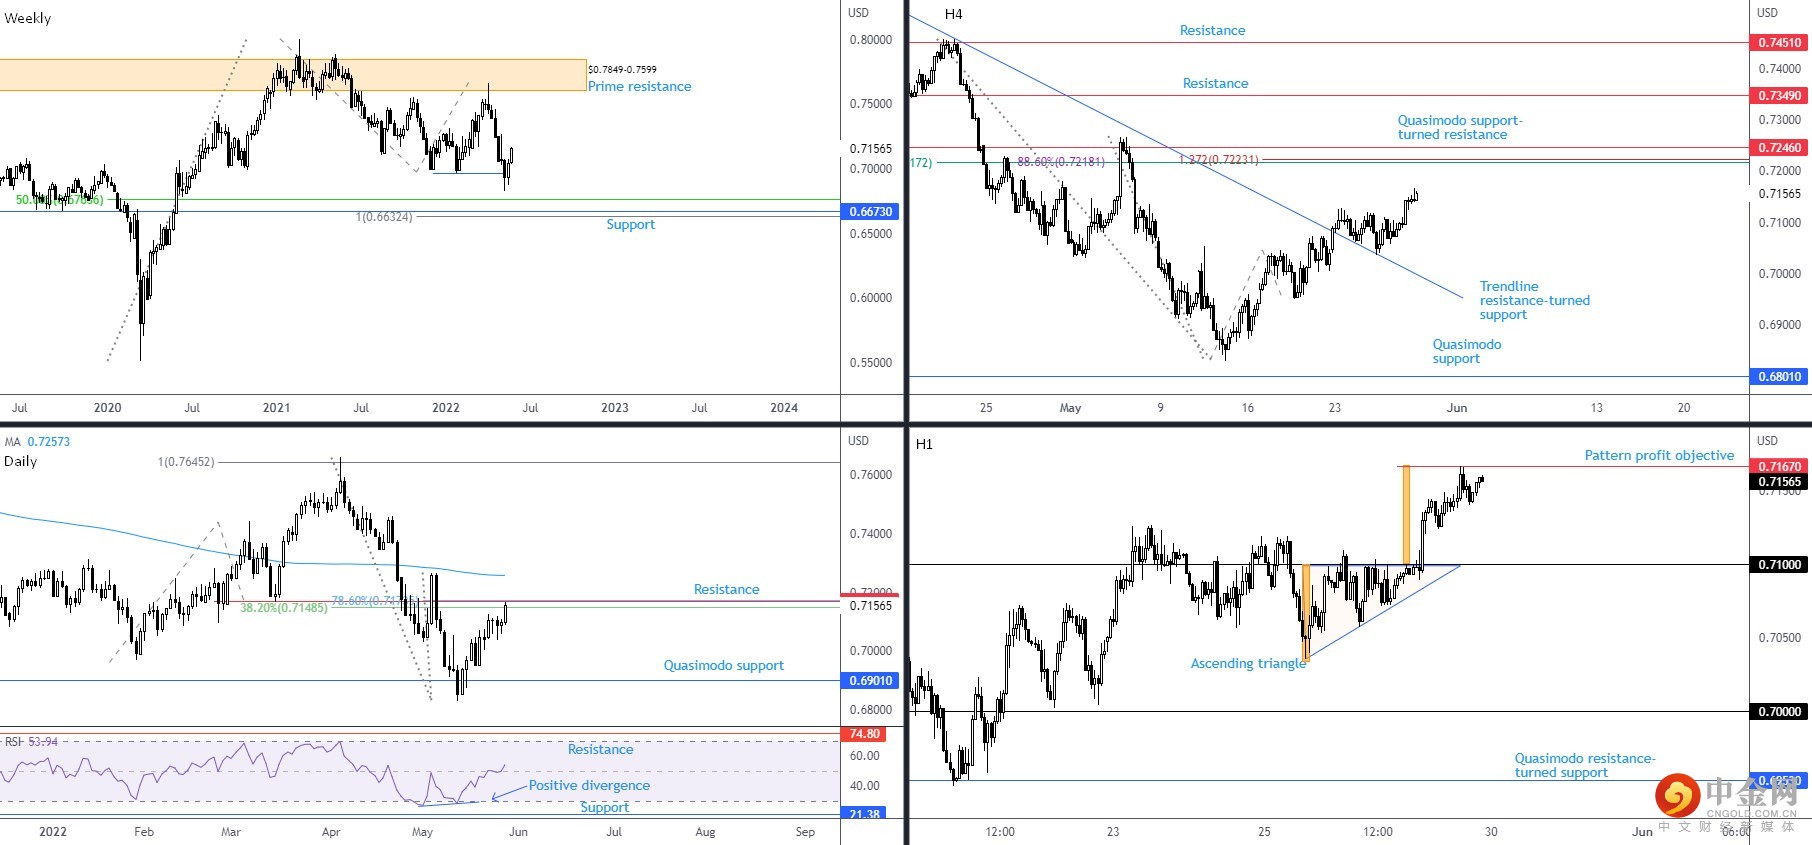Click the 'Daily' timeframe label

point(21,461)
